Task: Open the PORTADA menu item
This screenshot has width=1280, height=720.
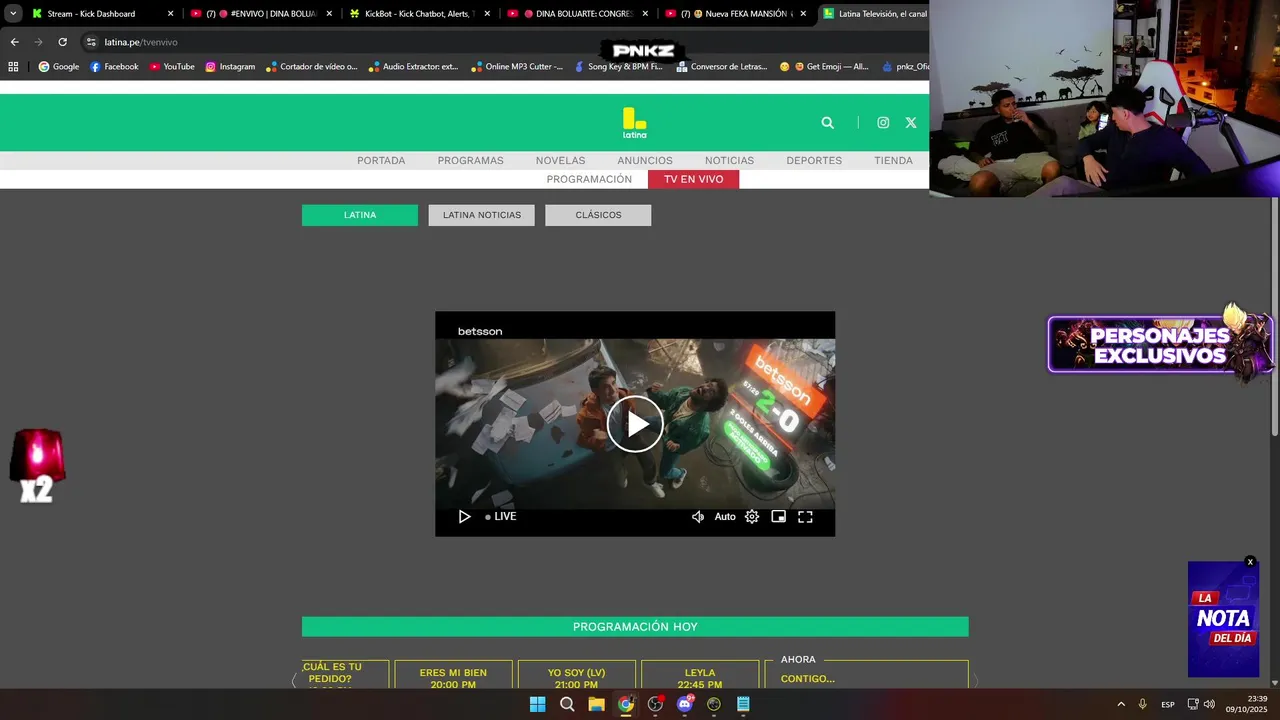Action: click(x=381, y=160)
